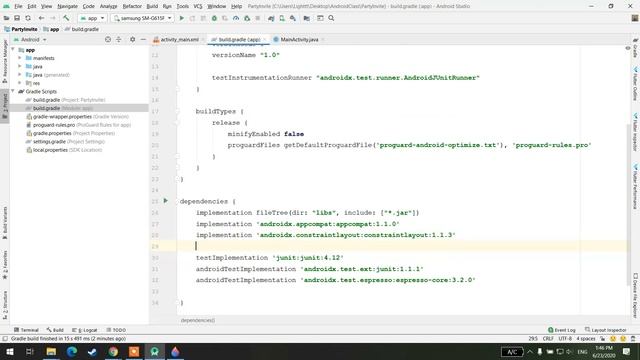The width and height of the screenshot is (640, 360).
Task: Debug the app with bug icon
Action: [214, 18]
